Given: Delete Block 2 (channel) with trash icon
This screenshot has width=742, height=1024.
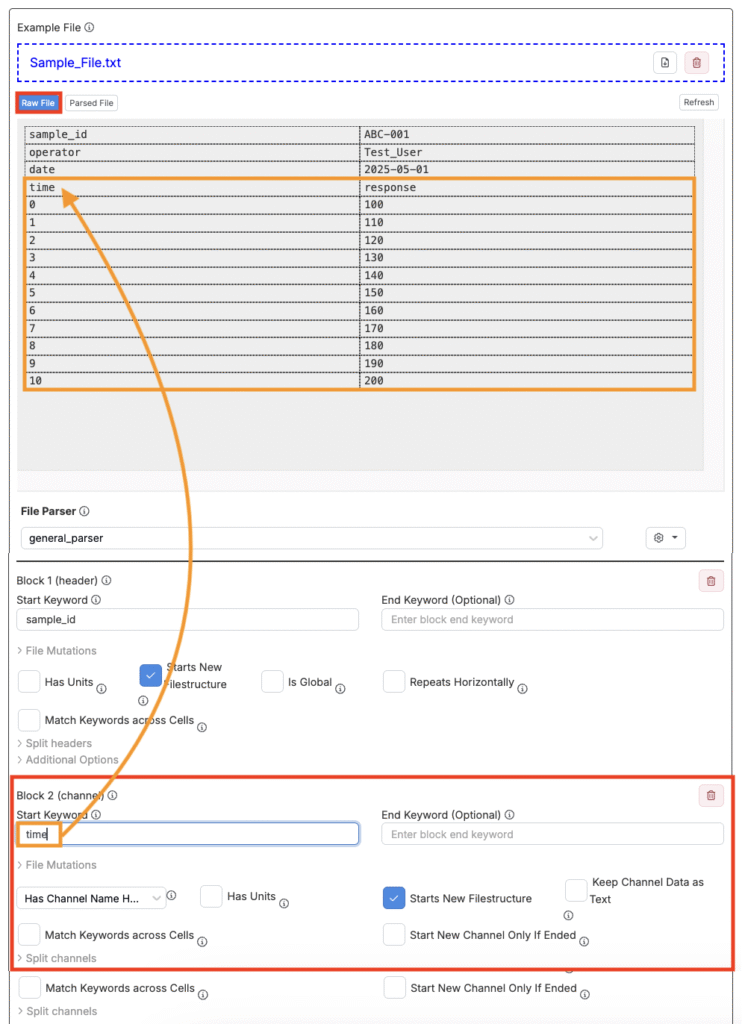Looking at the screenshot, I should (710, 796).
